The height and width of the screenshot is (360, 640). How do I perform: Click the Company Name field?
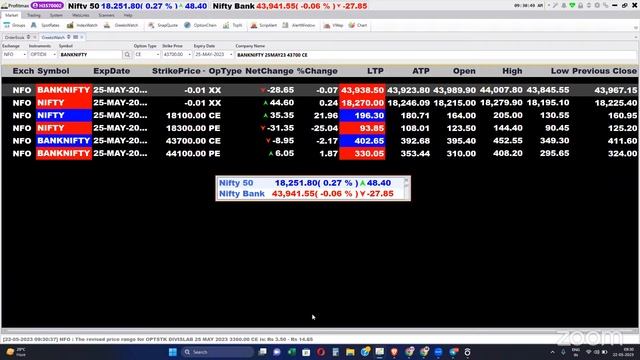tap(435, 55)
